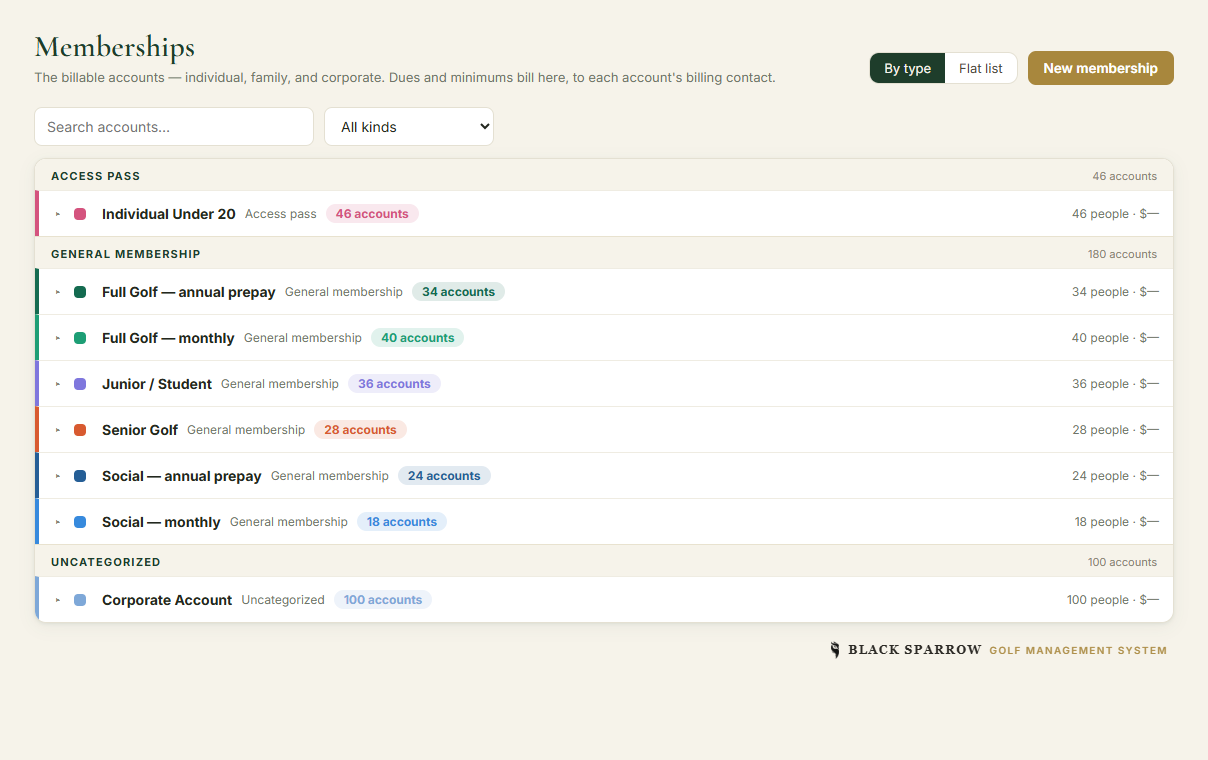Click the 24 people · $— summary
Viewport: 1208px width, 760px height.
tap(1115, 476)
